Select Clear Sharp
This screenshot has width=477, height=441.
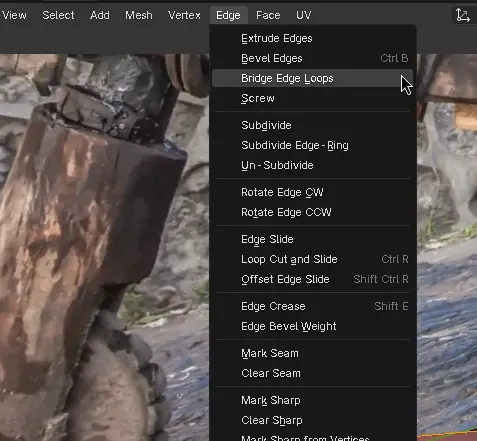pyautogui.click(x=312, y=420)
